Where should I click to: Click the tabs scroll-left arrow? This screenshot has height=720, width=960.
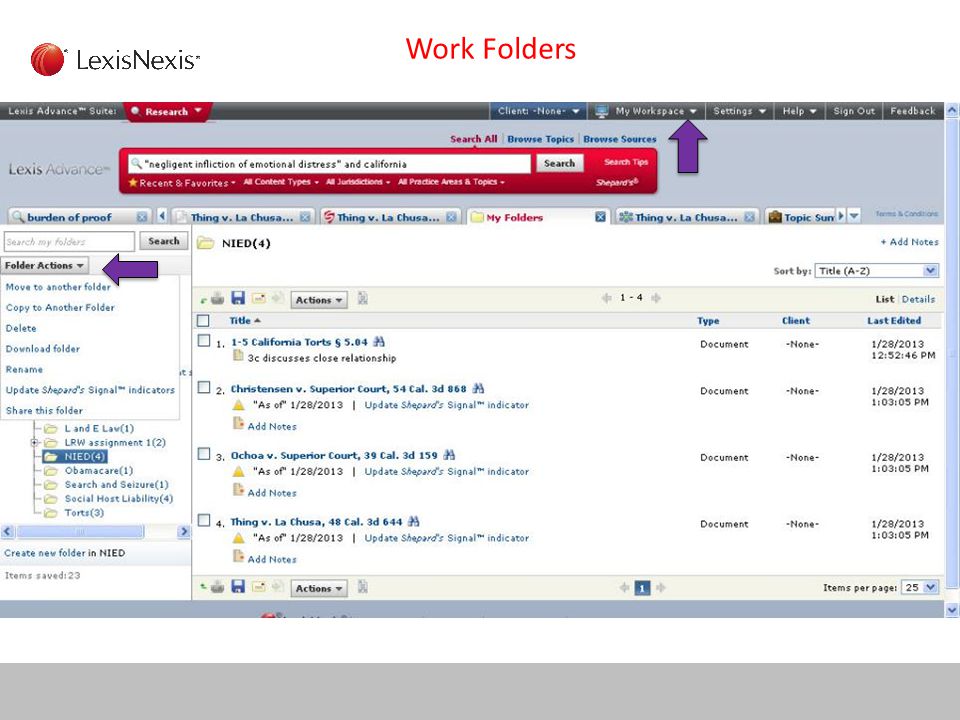(x=162, y=216)
